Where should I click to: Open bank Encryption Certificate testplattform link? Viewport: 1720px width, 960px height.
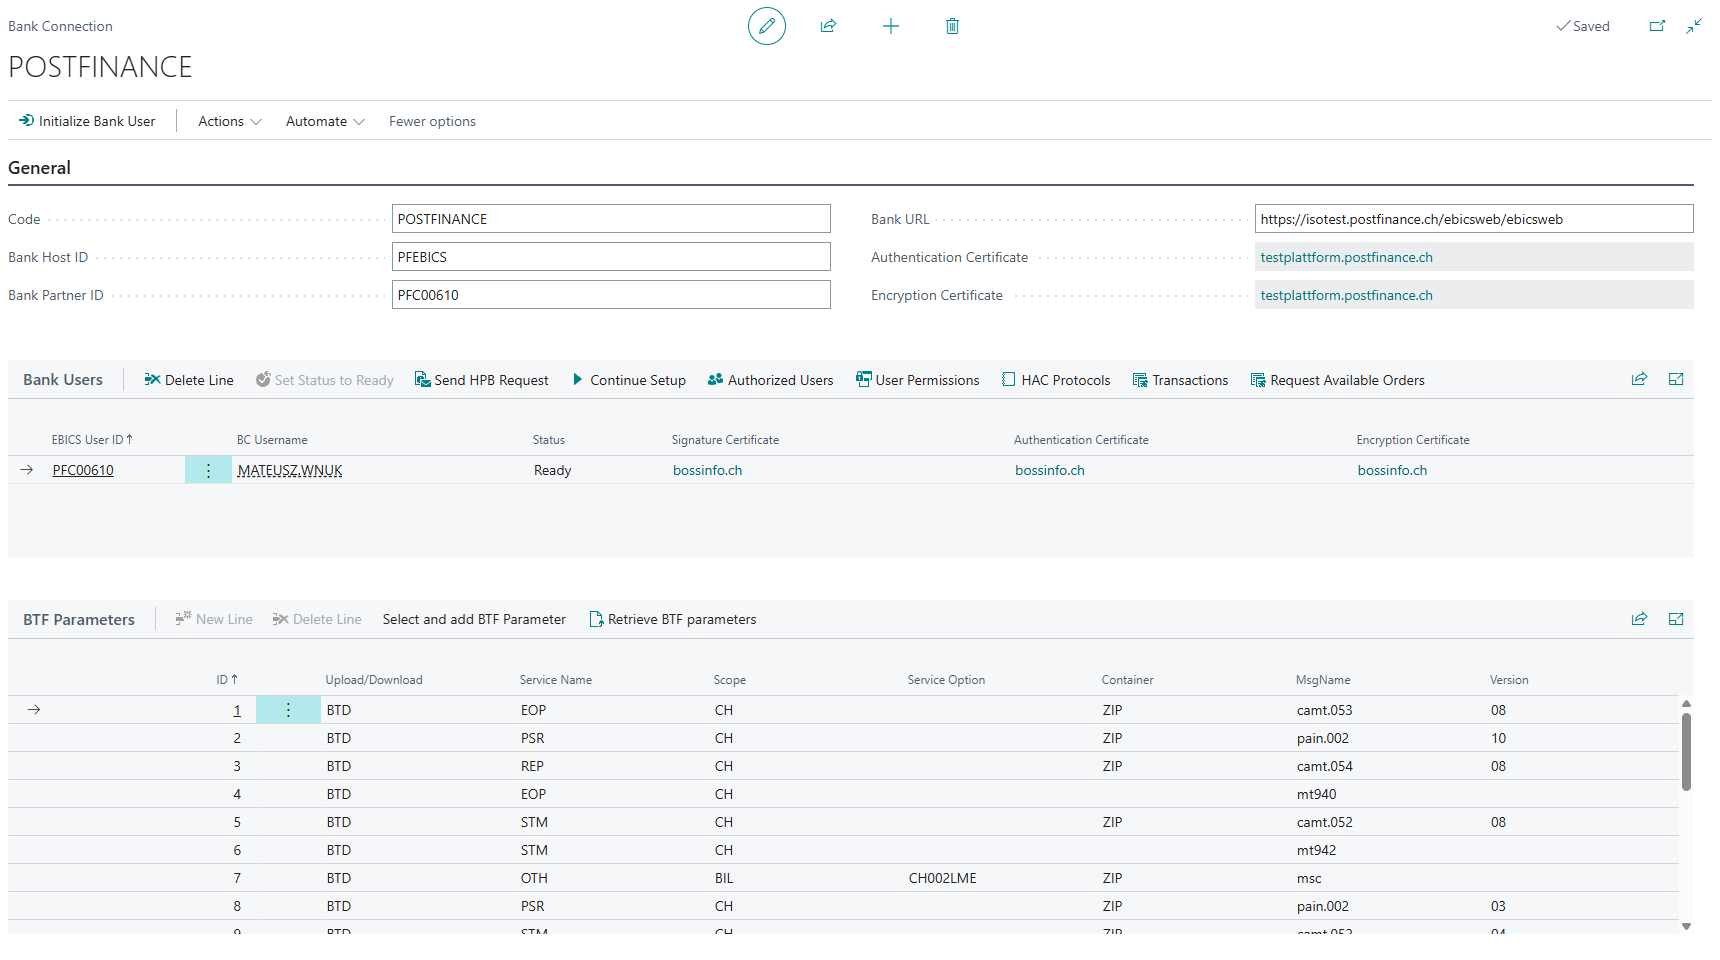1346,295
